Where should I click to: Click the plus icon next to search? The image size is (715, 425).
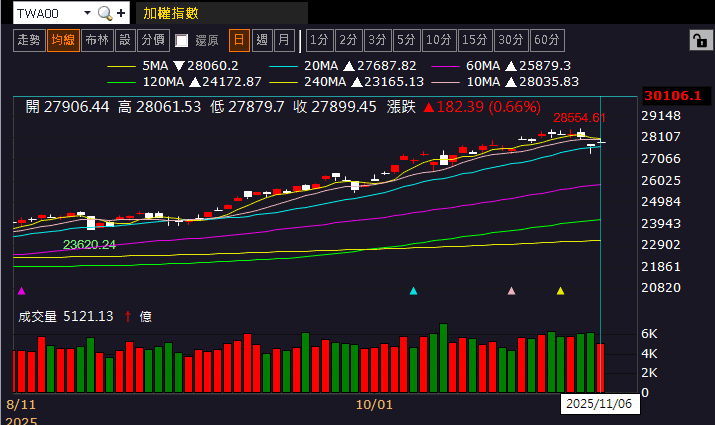pos(121,13)
